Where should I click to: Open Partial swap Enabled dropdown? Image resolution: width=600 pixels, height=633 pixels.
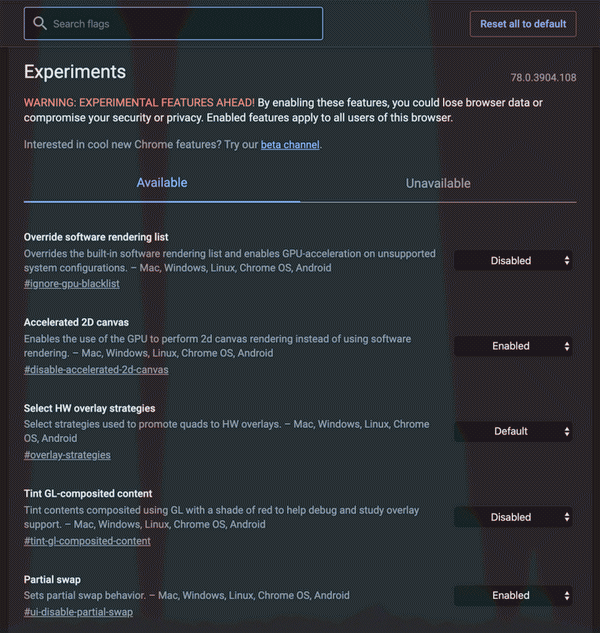515,595
